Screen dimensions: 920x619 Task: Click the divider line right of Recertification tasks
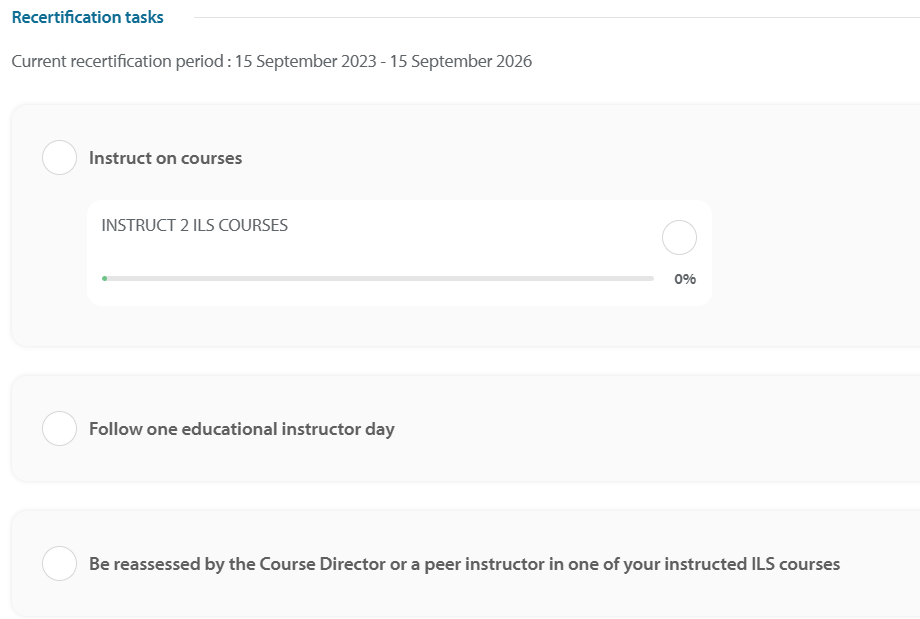550,17
